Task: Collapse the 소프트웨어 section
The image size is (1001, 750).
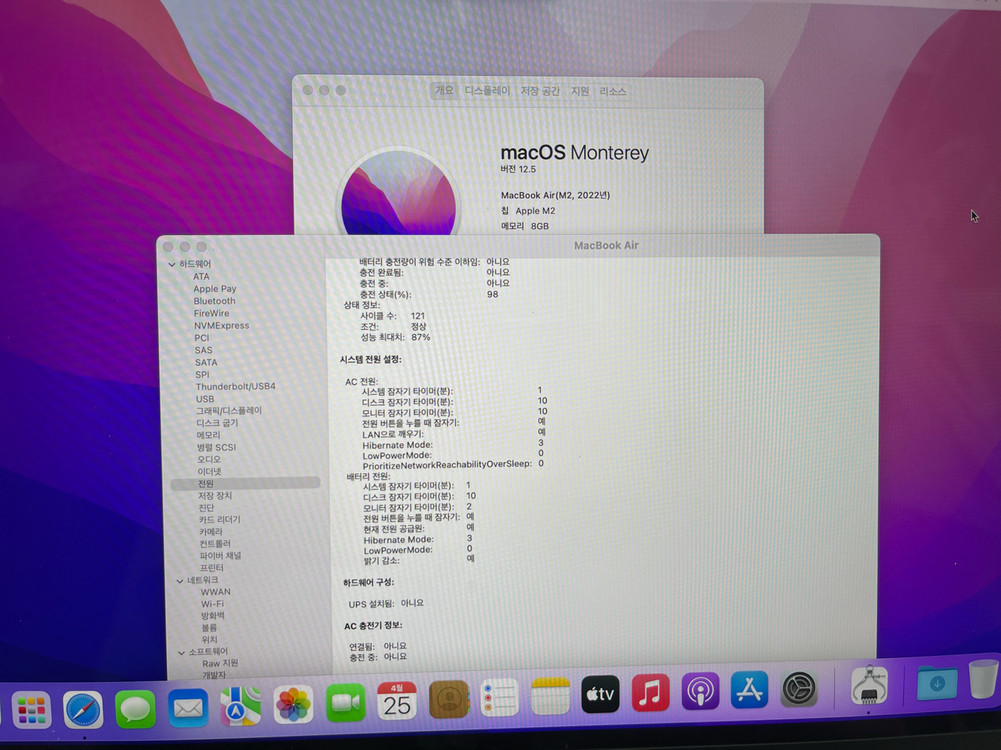Action: tap(179, 652)
